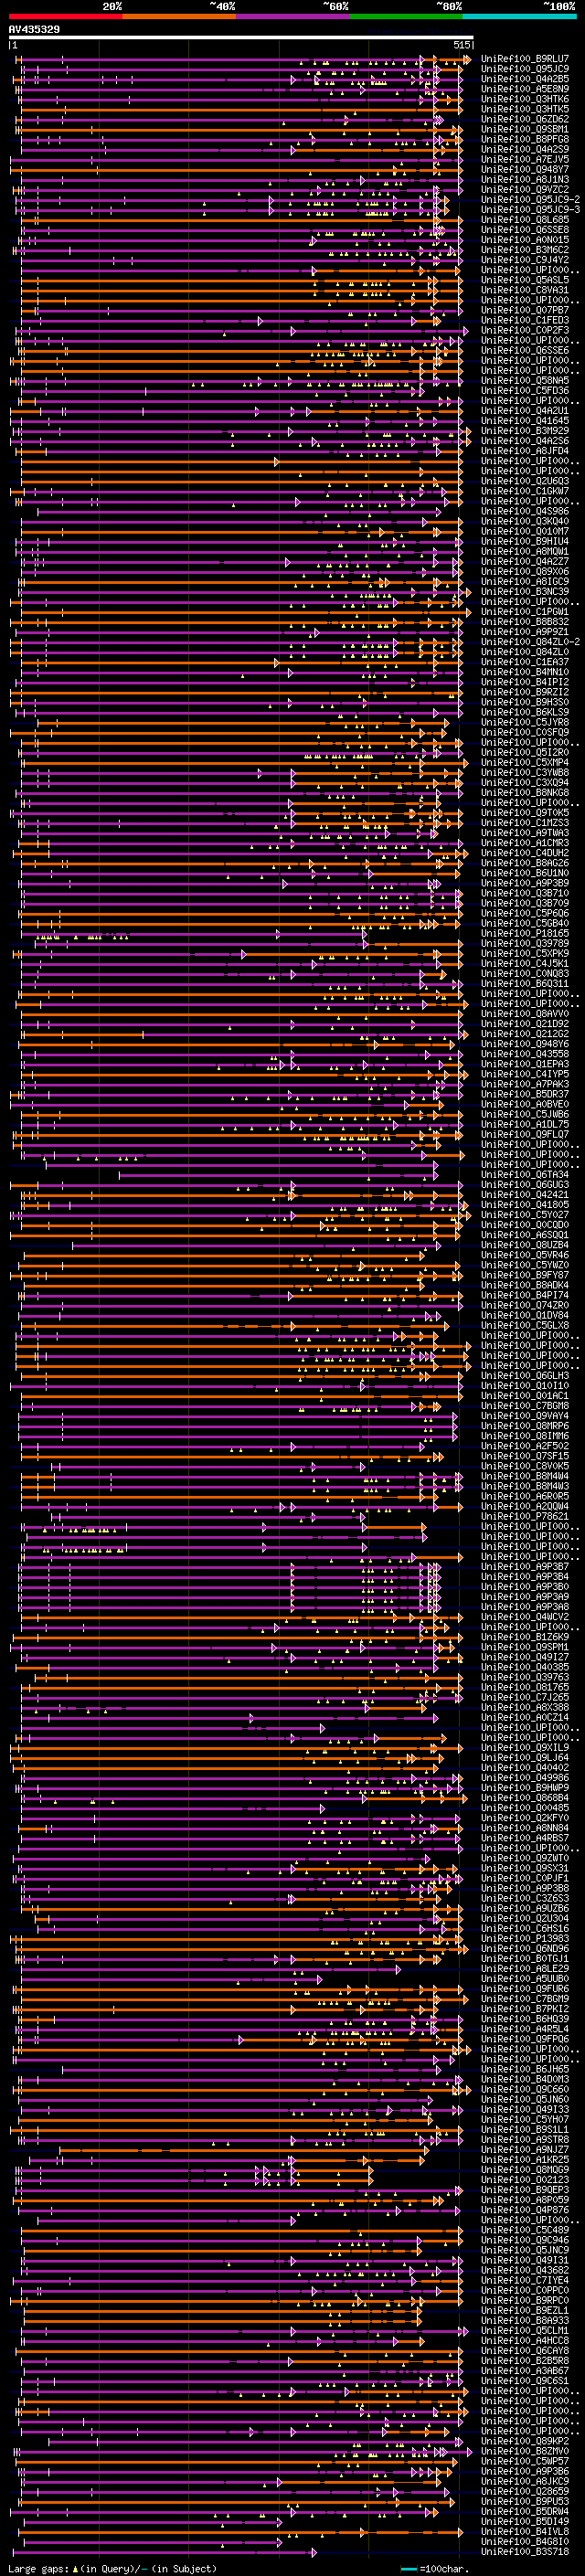This screenshot has width=585, height=2576.
Task: Select the UniRef100_Q95JC9-2 label
Action: [530, 200]
